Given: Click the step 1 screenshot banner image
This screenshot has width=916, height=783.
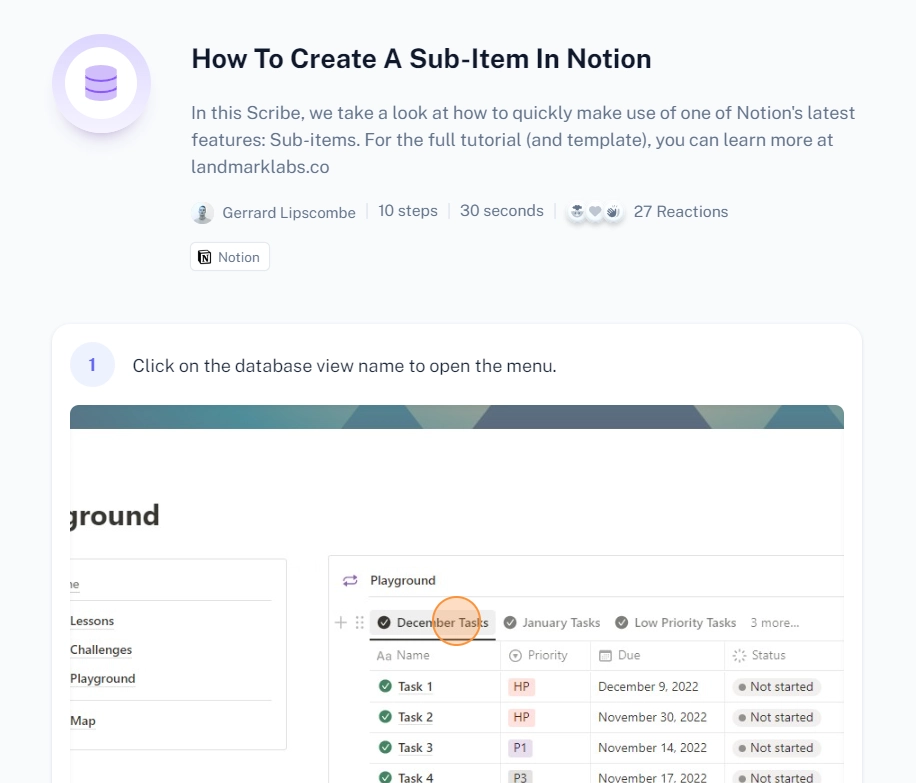Looking at the screenshot, I should coord(457,417).
